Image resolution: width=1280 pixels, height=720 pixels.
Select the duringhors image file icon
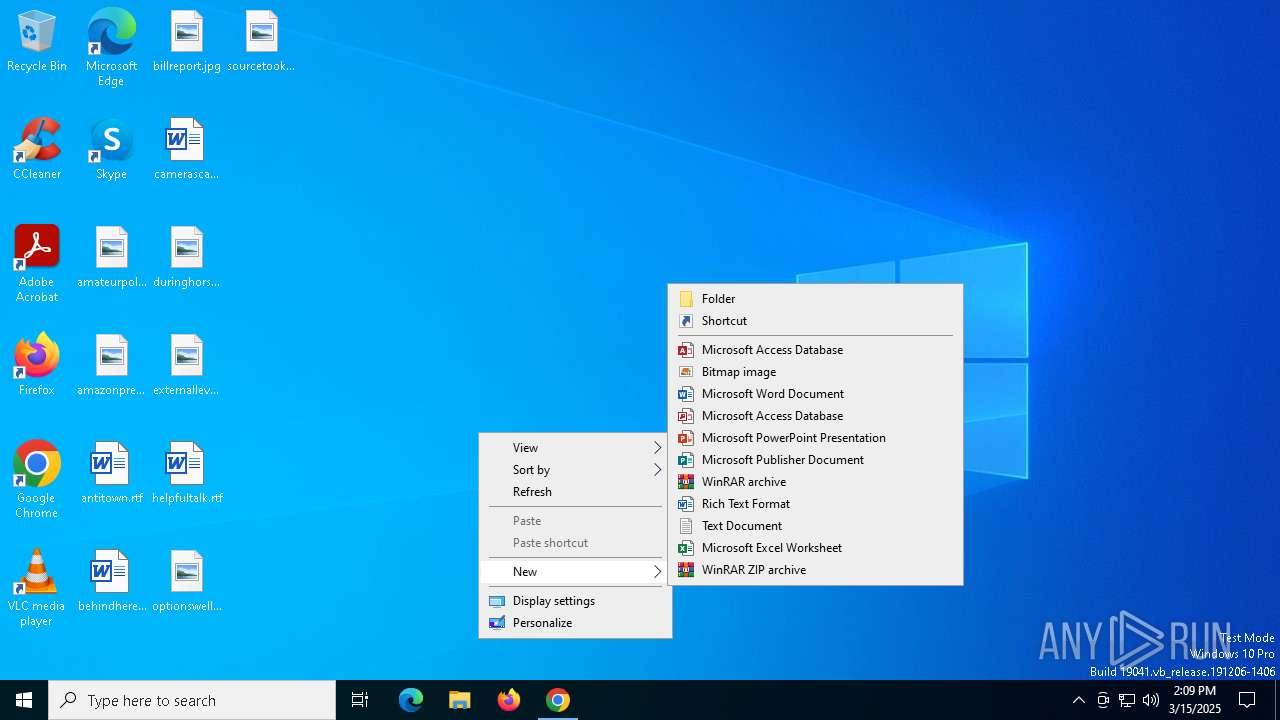187,258
